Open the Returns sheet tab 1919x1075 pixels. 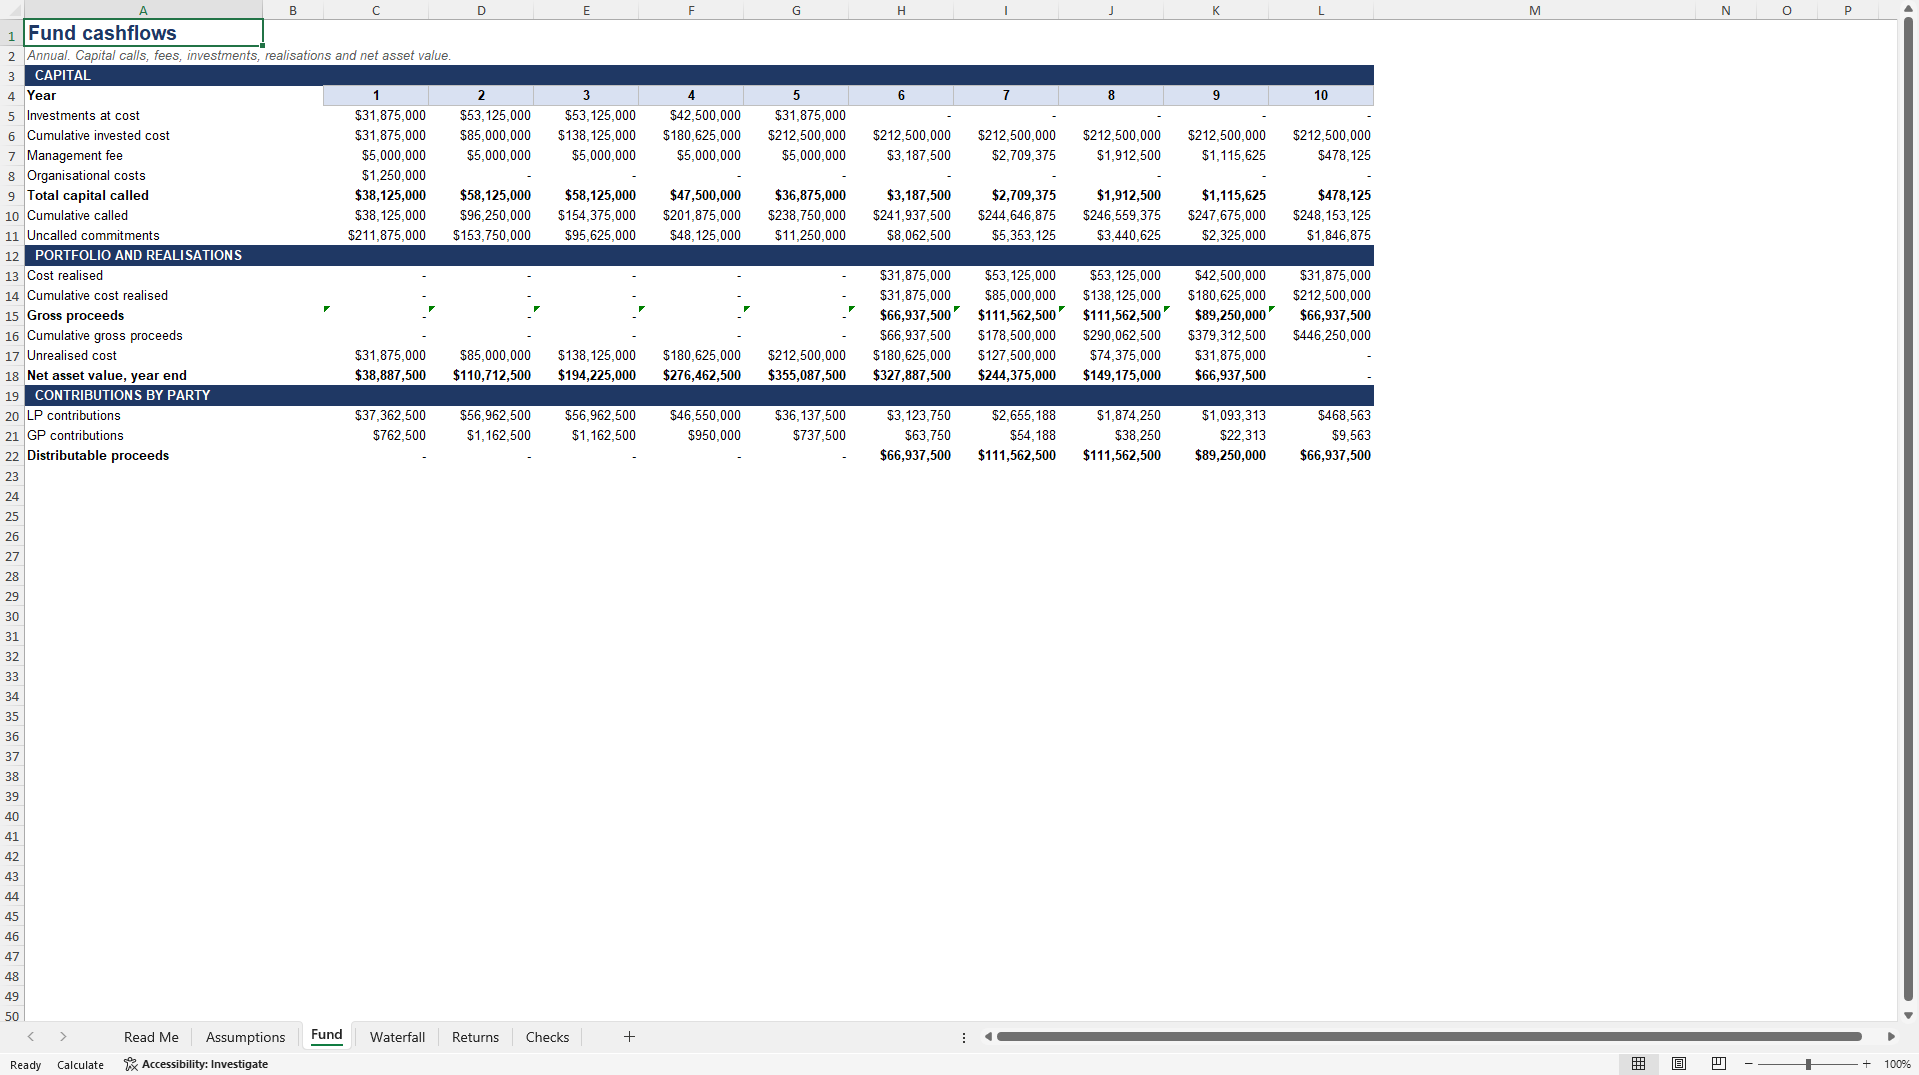[x=475, y=1037]
